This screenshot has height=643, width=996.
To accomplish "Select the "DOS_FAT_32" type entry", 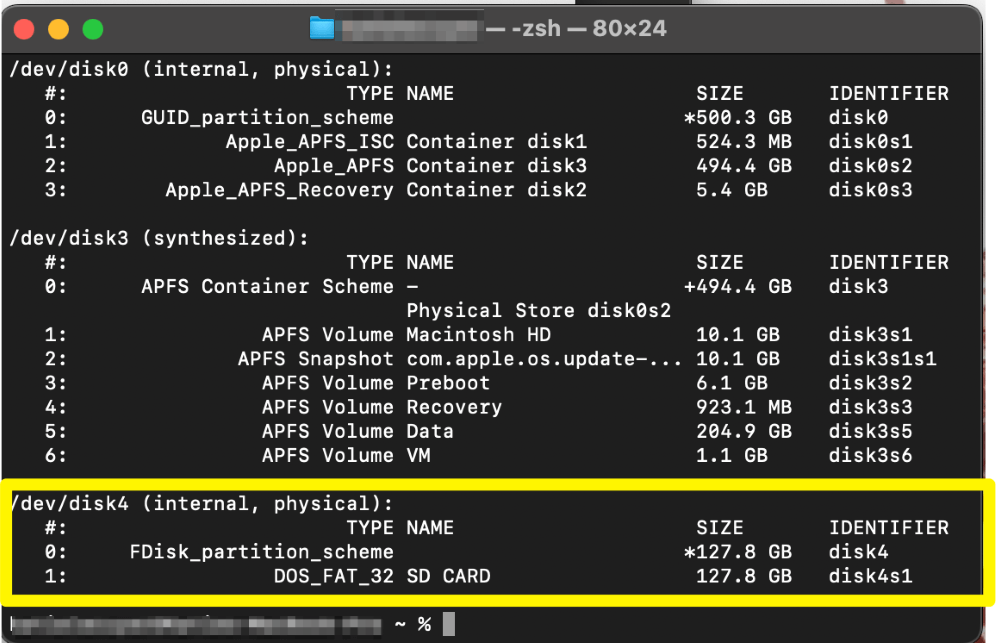I will click(x=333, y=576).
